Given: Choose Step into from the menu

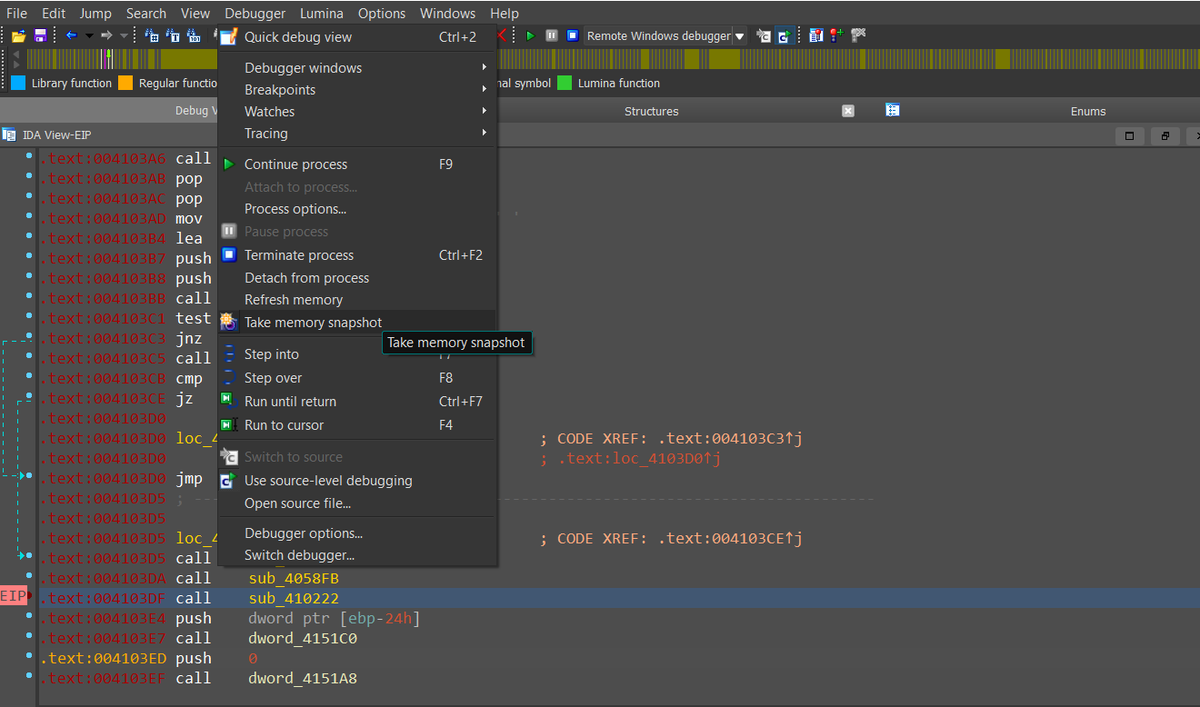Looking at the screenshot, I should 357,355.
